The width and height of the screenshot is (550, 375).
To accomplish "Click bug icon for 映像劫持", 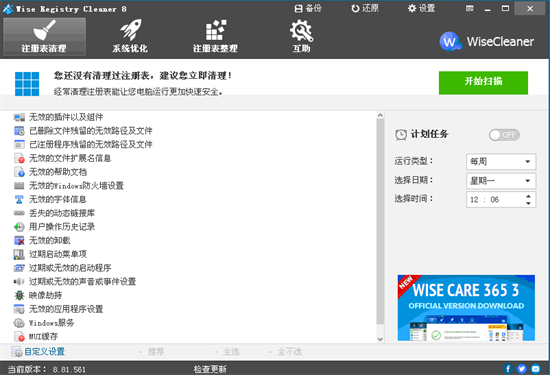I will tap(19, 295).
